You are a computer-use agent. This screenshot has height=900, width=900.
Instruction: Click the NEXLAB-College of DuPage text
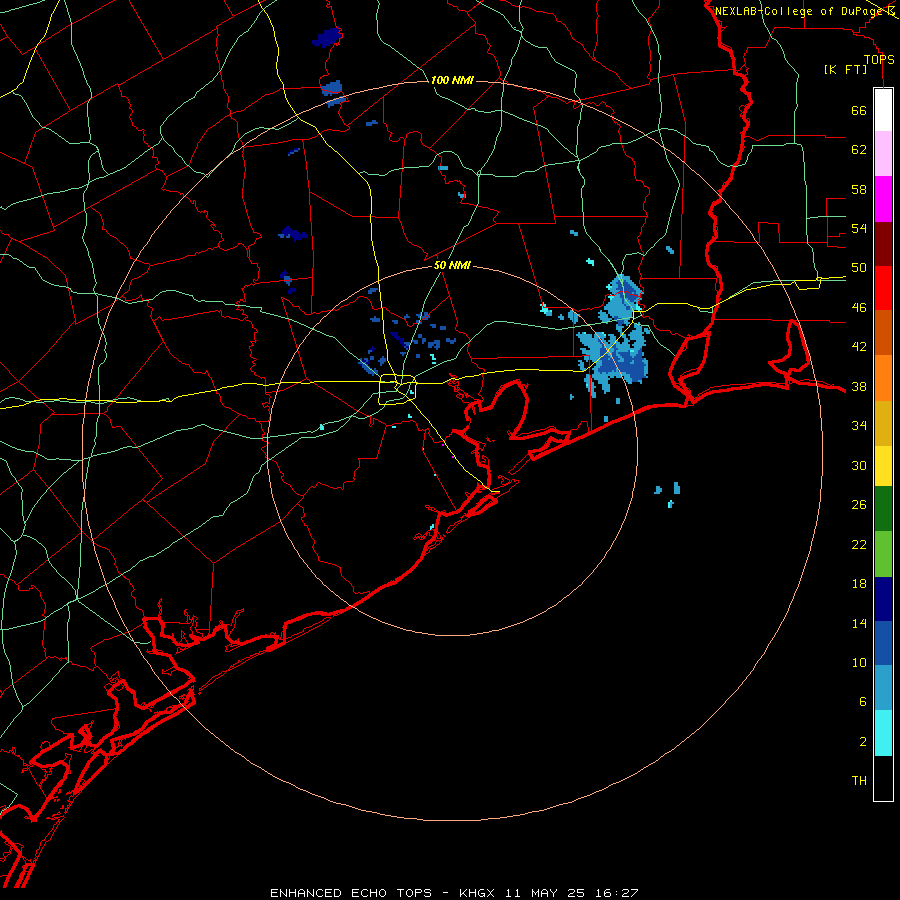[800, 11]
